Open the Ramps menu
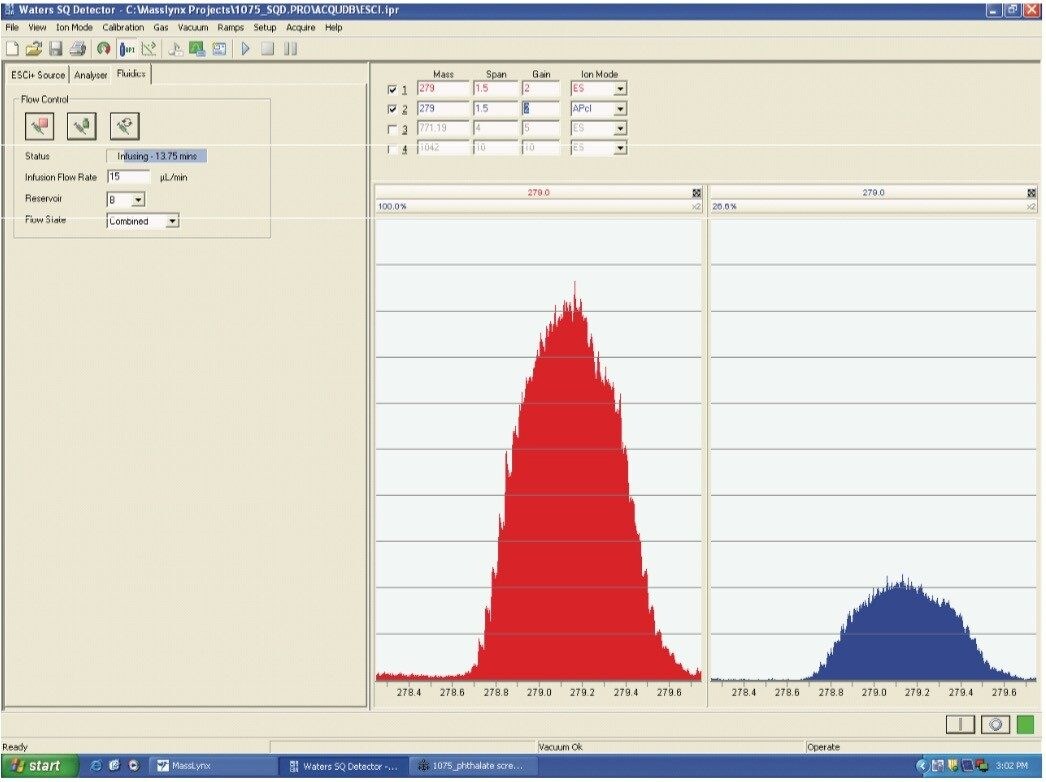Screen dimensions: 1046x782 pyautogui.click(x=231, y=27)
